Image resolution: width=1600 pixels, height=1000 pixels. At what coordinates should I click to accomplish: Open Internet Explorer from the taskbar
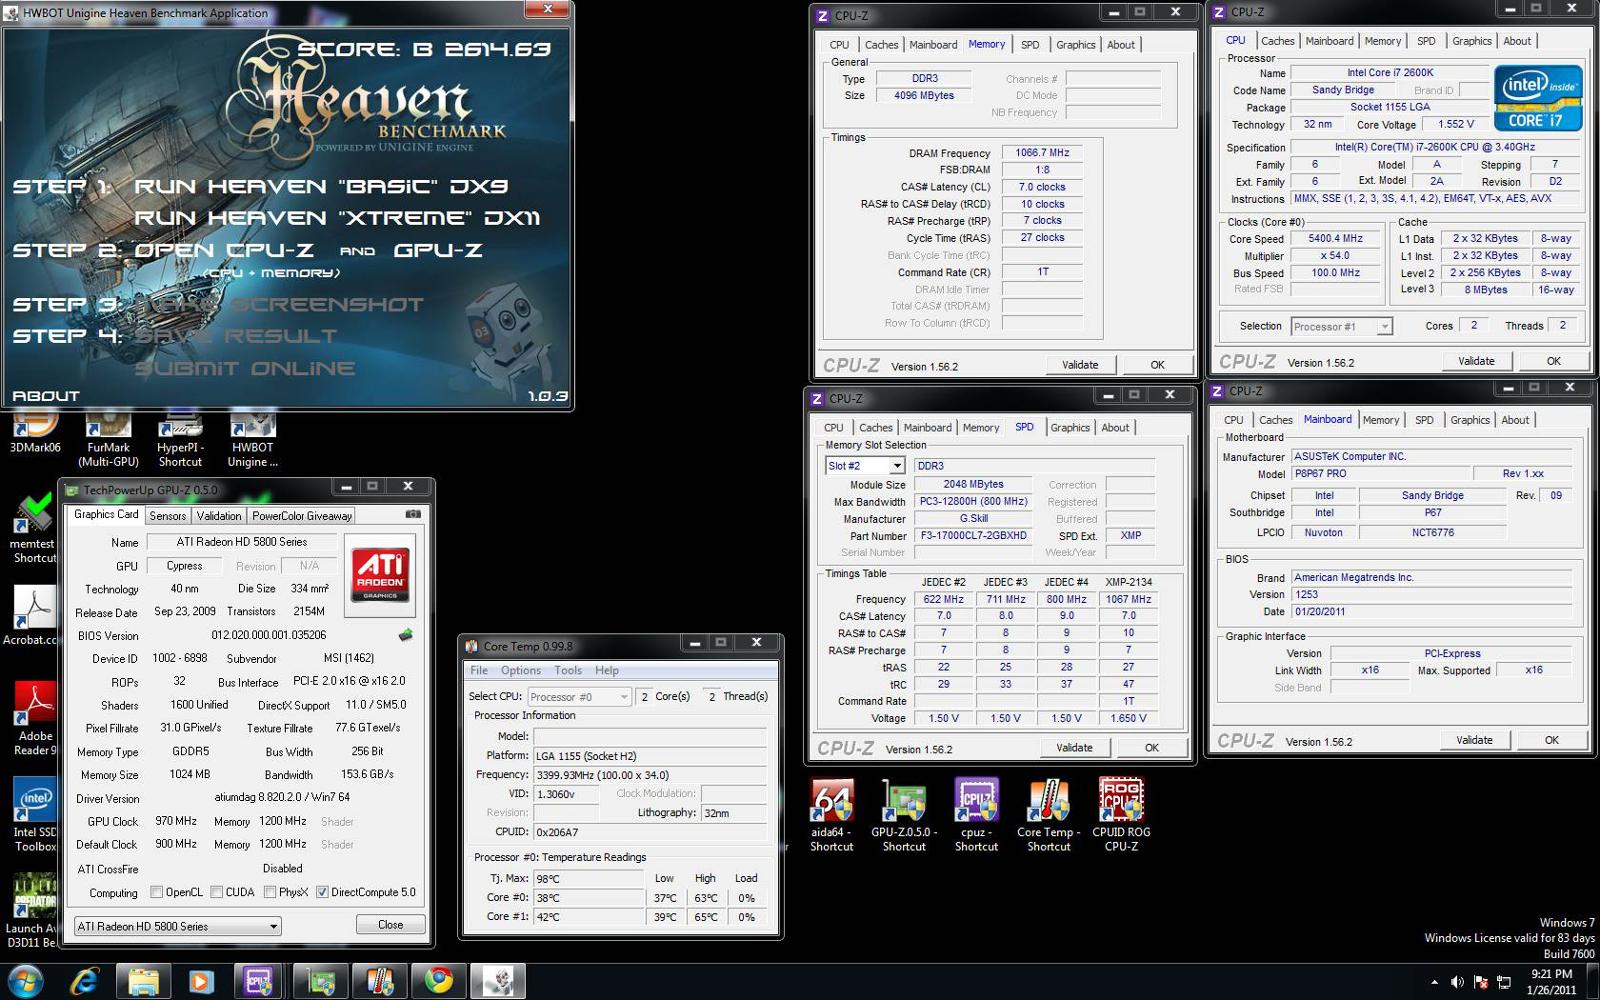coord(84,981)
